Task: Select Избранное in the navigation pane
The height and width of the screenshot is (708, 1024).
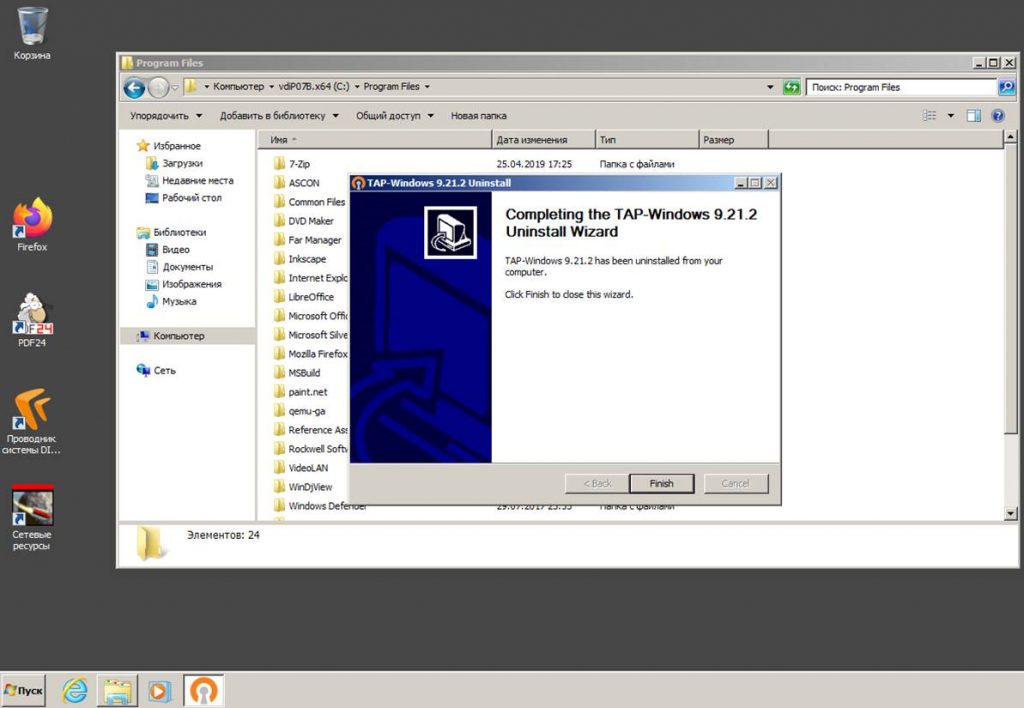Action: coord(169,146)
